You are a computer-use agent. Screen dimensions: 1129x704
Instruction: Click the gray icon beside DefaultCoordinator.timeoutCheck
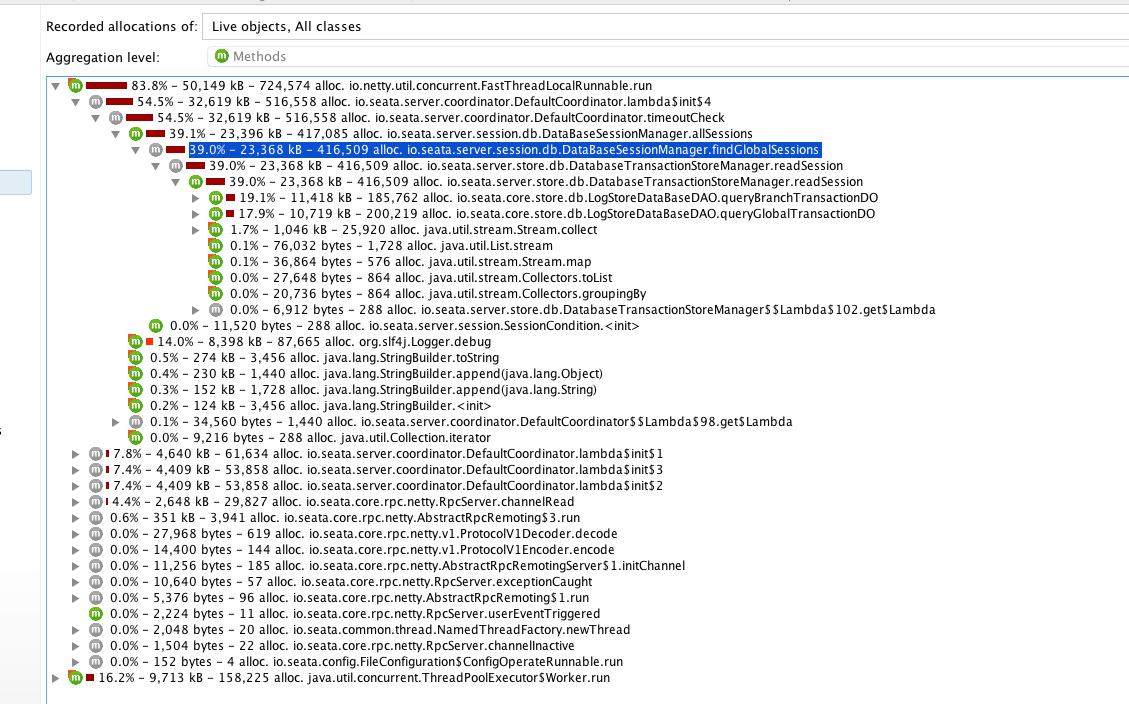pyautogui.click(x=115, y=118)
